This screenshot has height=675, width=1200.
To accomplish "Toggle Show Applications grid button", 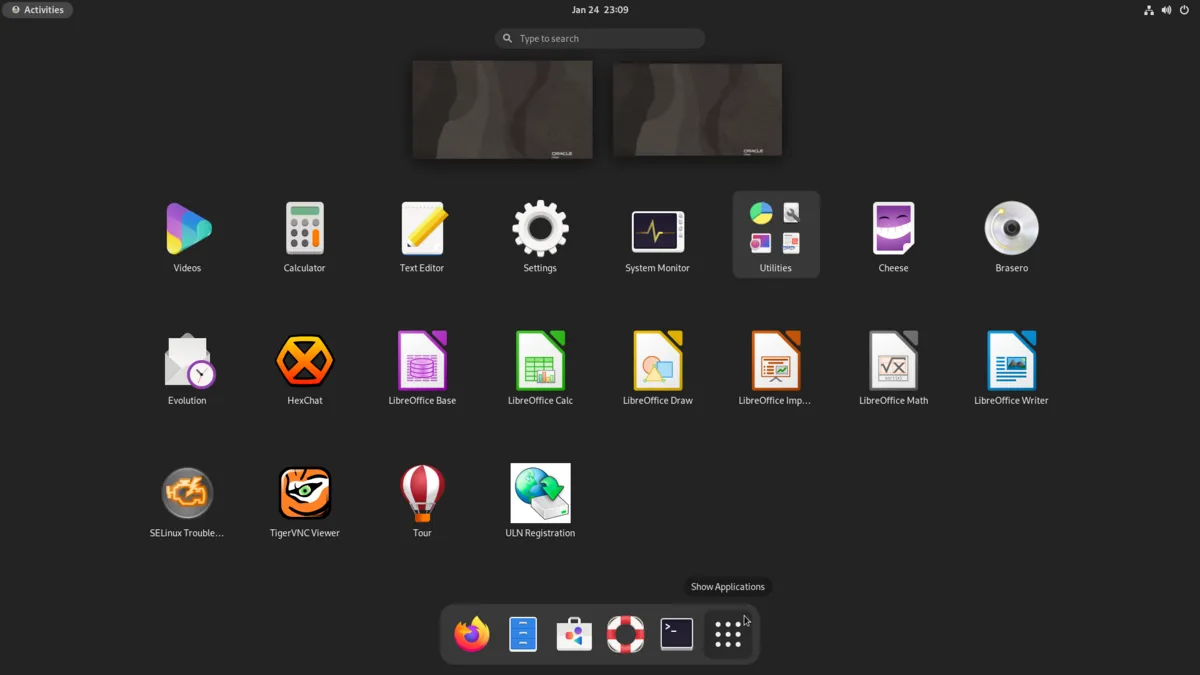I will [728, 634].
